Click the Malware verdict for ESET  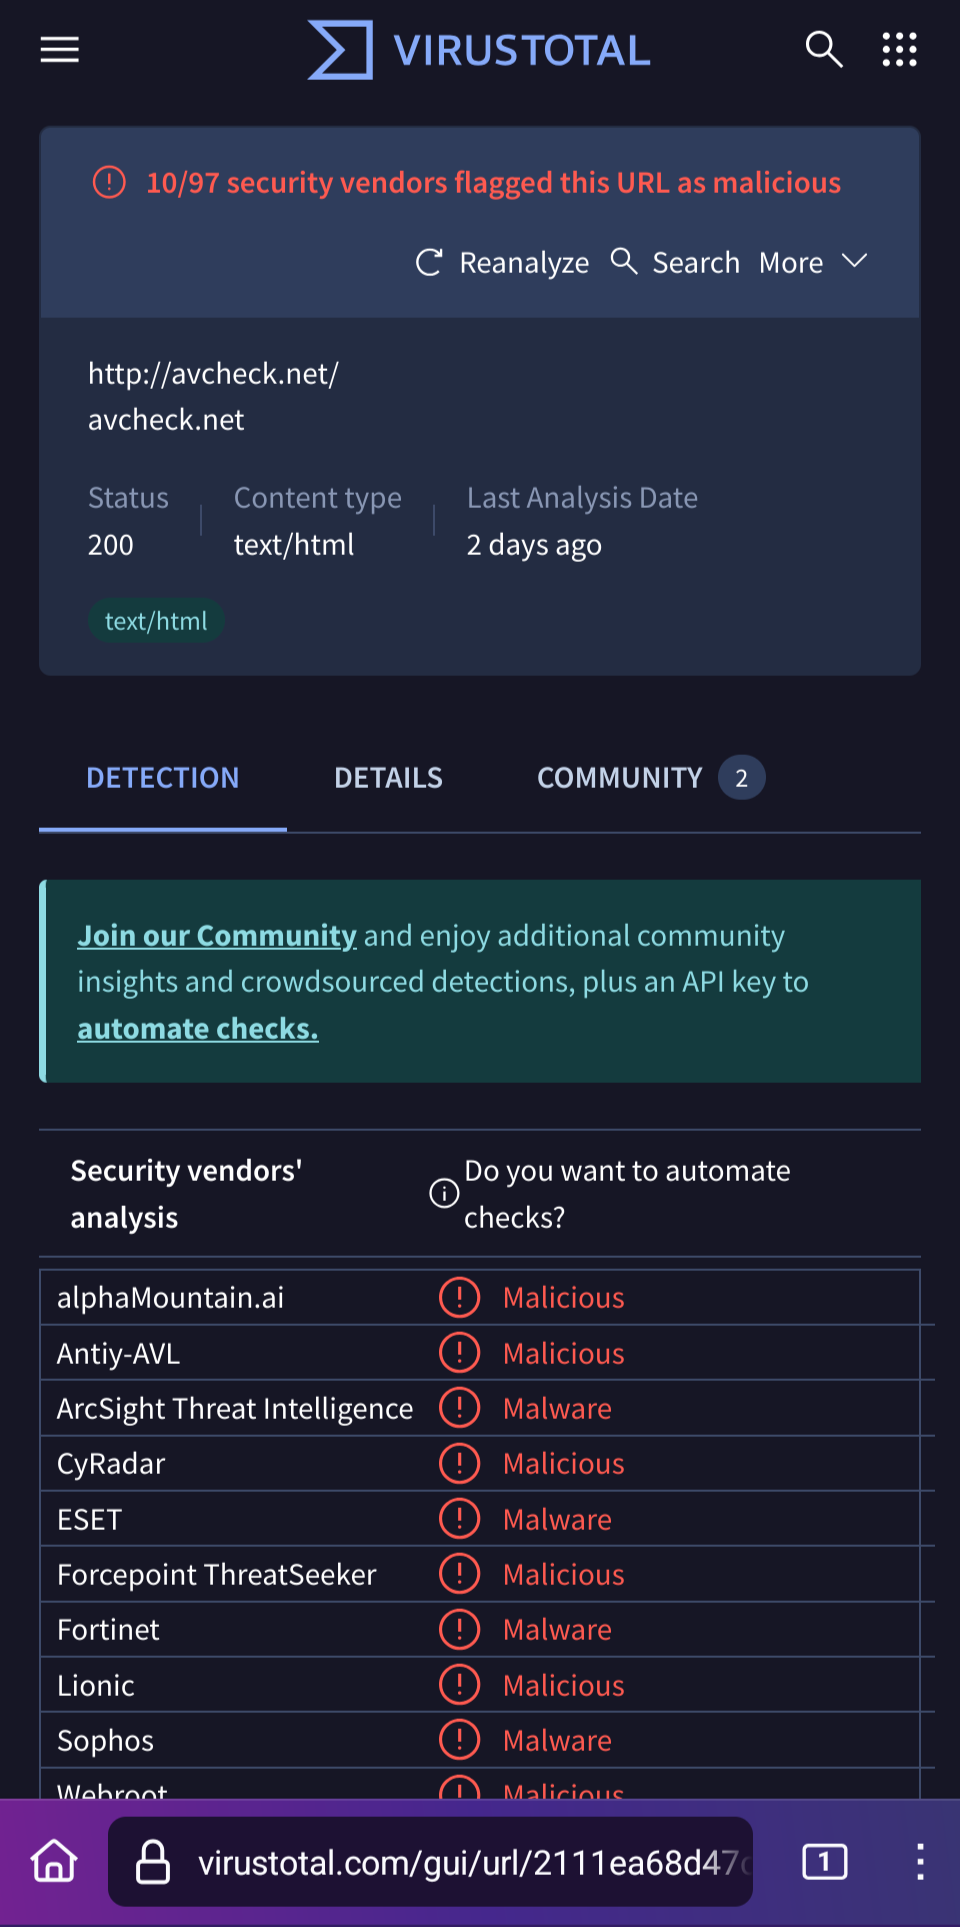(557, 1520)
